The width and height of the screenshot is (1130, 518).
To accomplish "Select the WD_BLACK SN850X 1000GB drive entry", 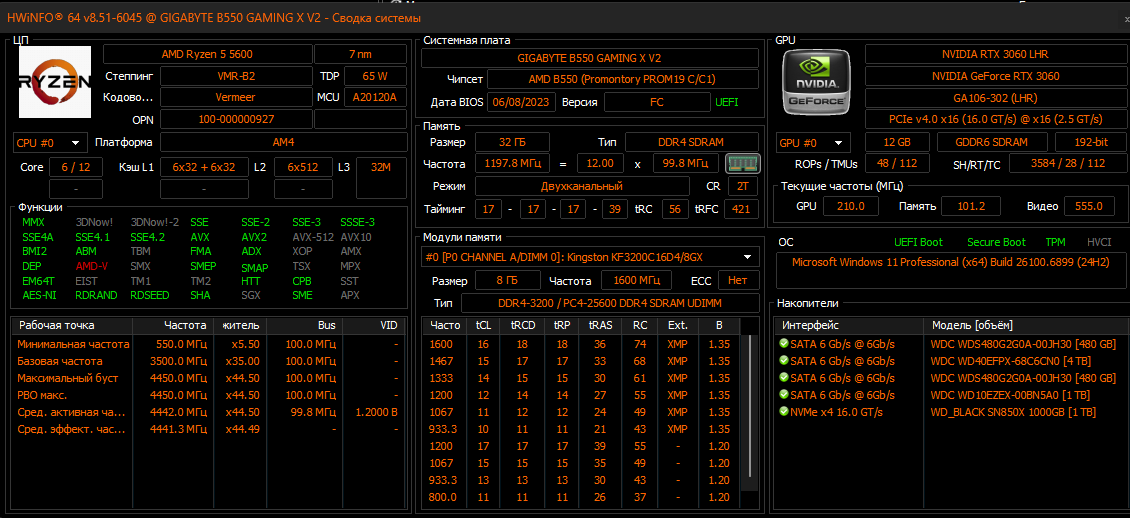I will (x=1013, y=412).
